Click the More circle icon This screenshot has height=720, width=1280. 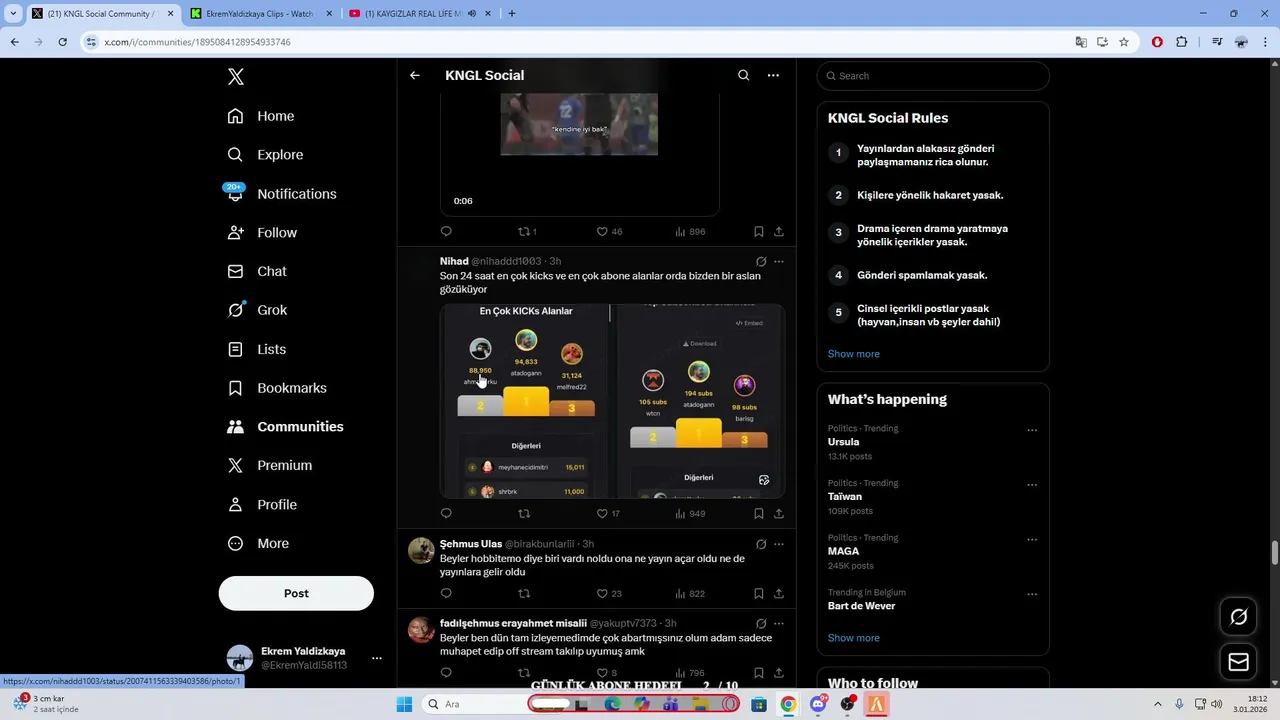tap(235, 543)
